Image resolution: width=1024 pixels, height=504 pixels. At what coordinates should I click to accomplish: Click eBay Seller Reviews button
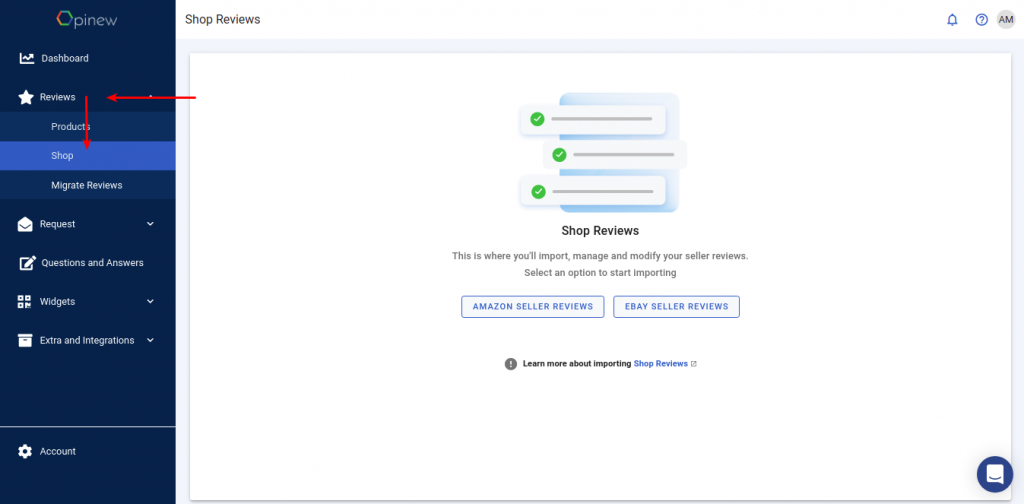click(677, 307)
